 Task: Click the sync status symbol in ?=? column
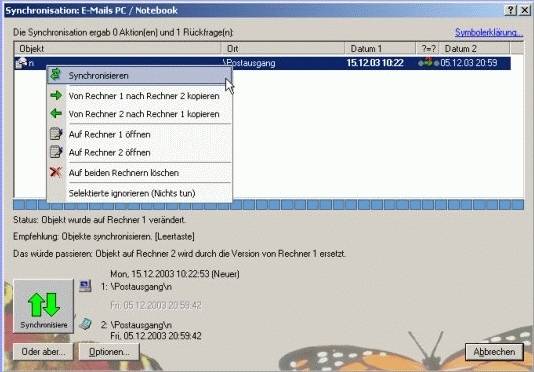click(x=428, y=63)
